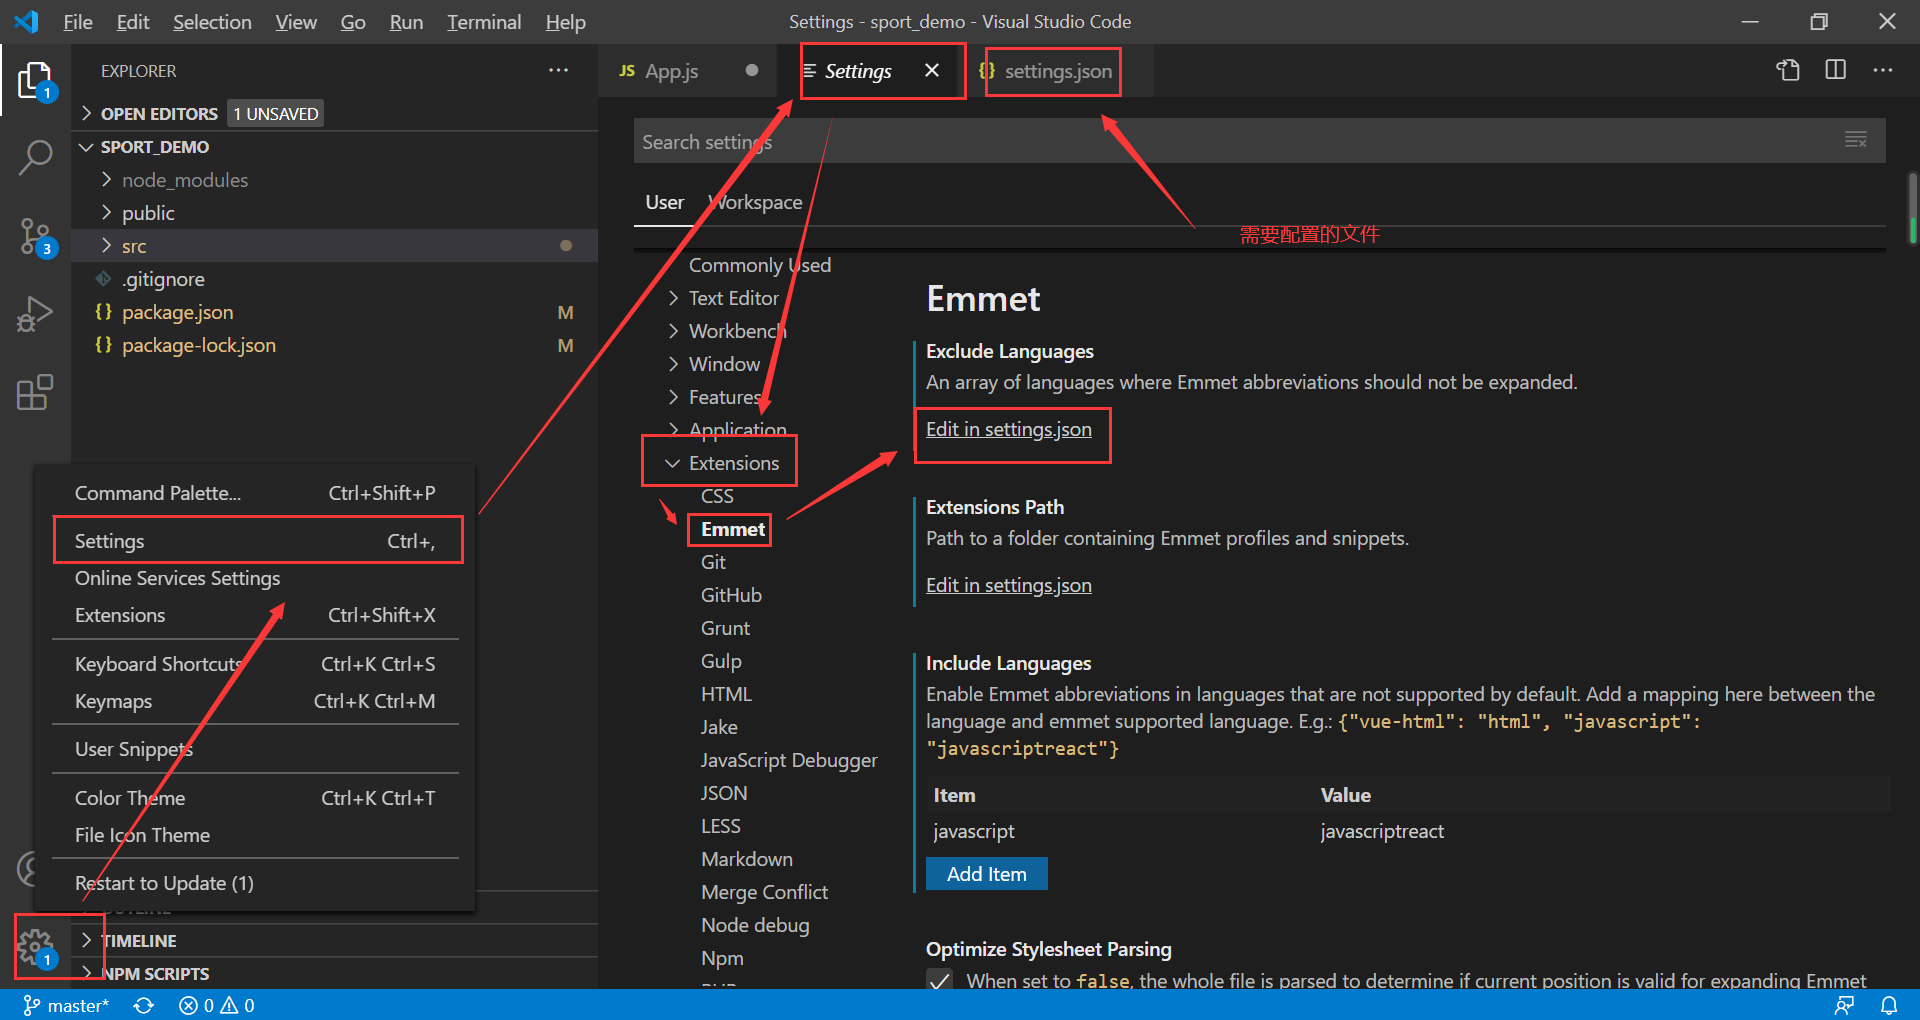
Task: Click the notifications bell in the status bar
Action: click(x=1889, y=1005)
